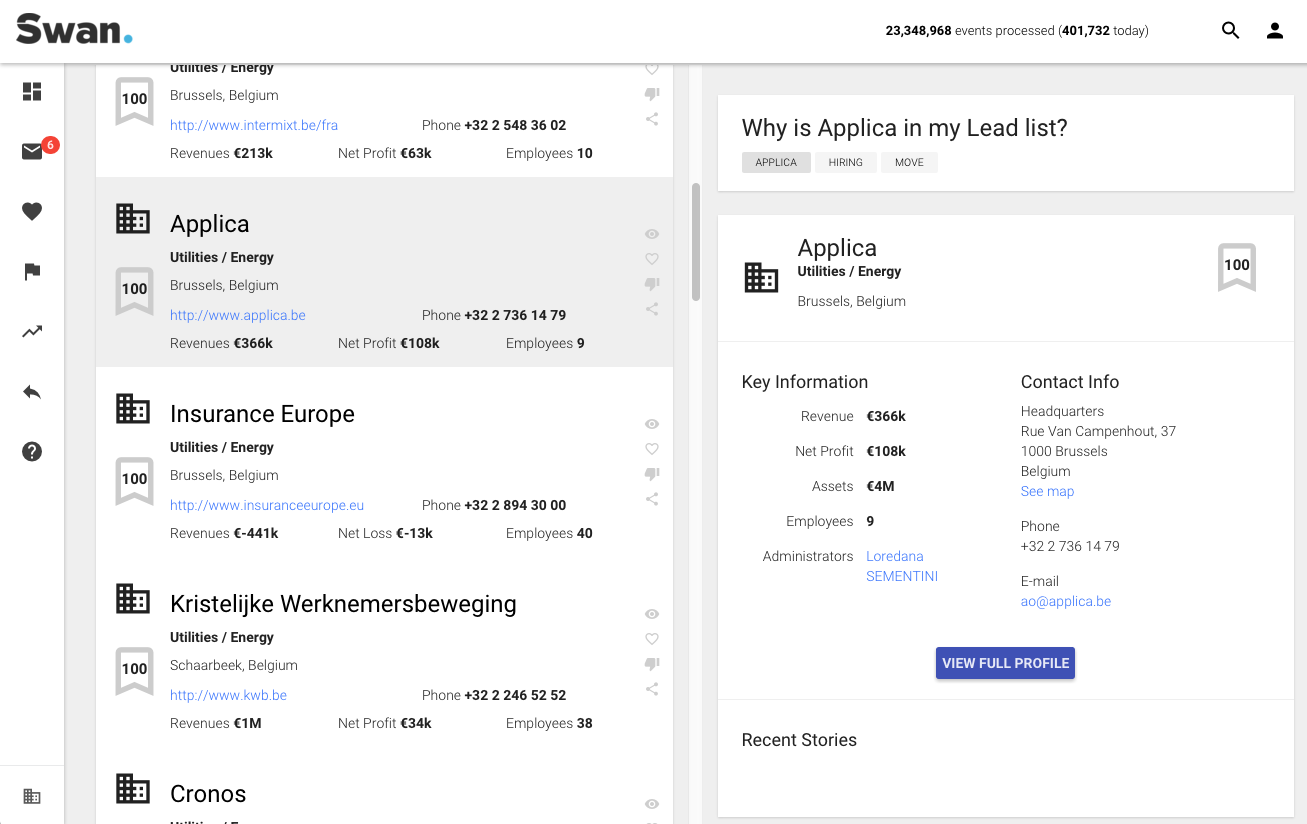Share the Insurance Europe lead
1307x824 pixels.
pos(652,499)
